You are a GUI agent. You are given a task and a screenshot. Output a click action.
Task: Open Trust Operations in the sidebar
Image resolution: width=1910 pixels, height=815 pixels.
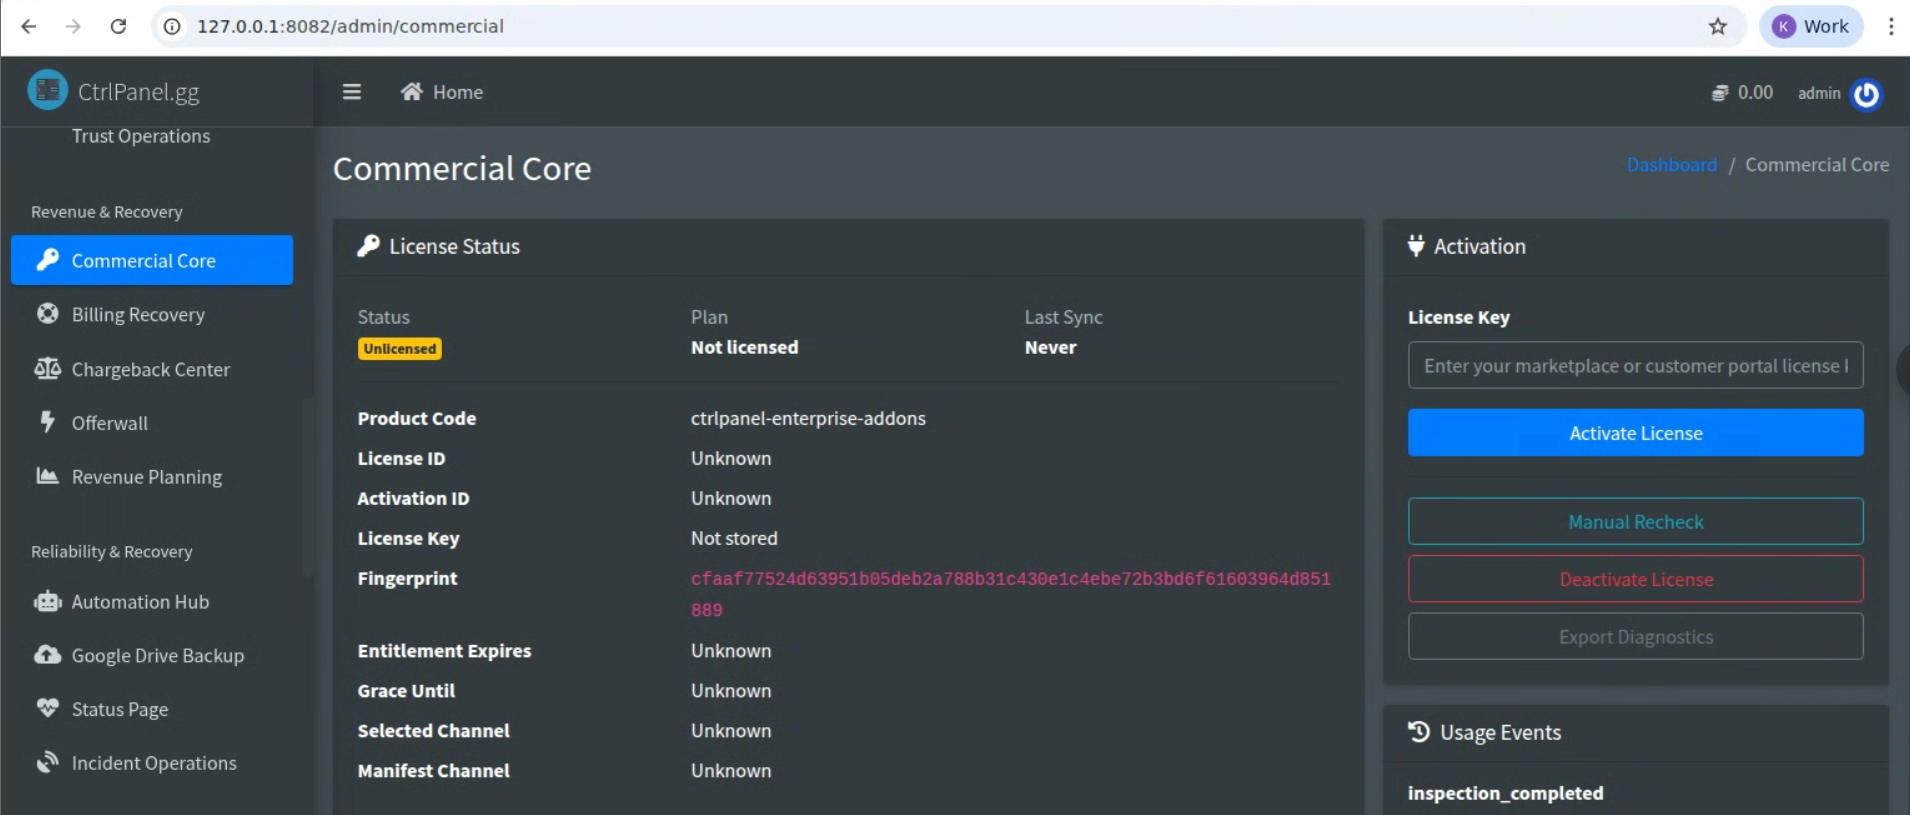coord(141,136)
